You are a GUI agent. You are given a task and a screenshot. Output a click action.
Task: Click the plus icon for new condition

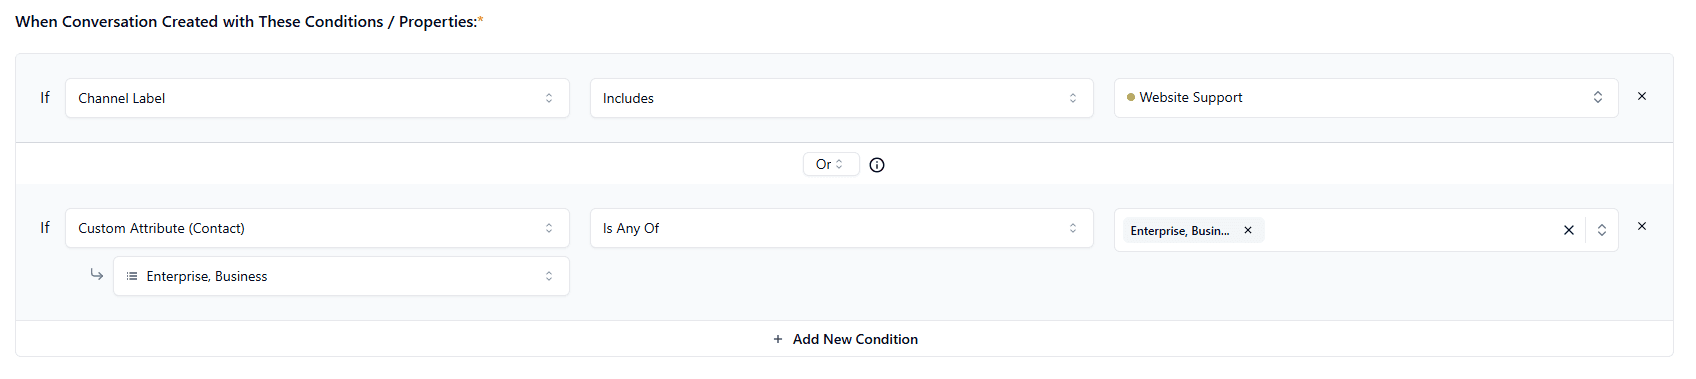coord(778,339)
